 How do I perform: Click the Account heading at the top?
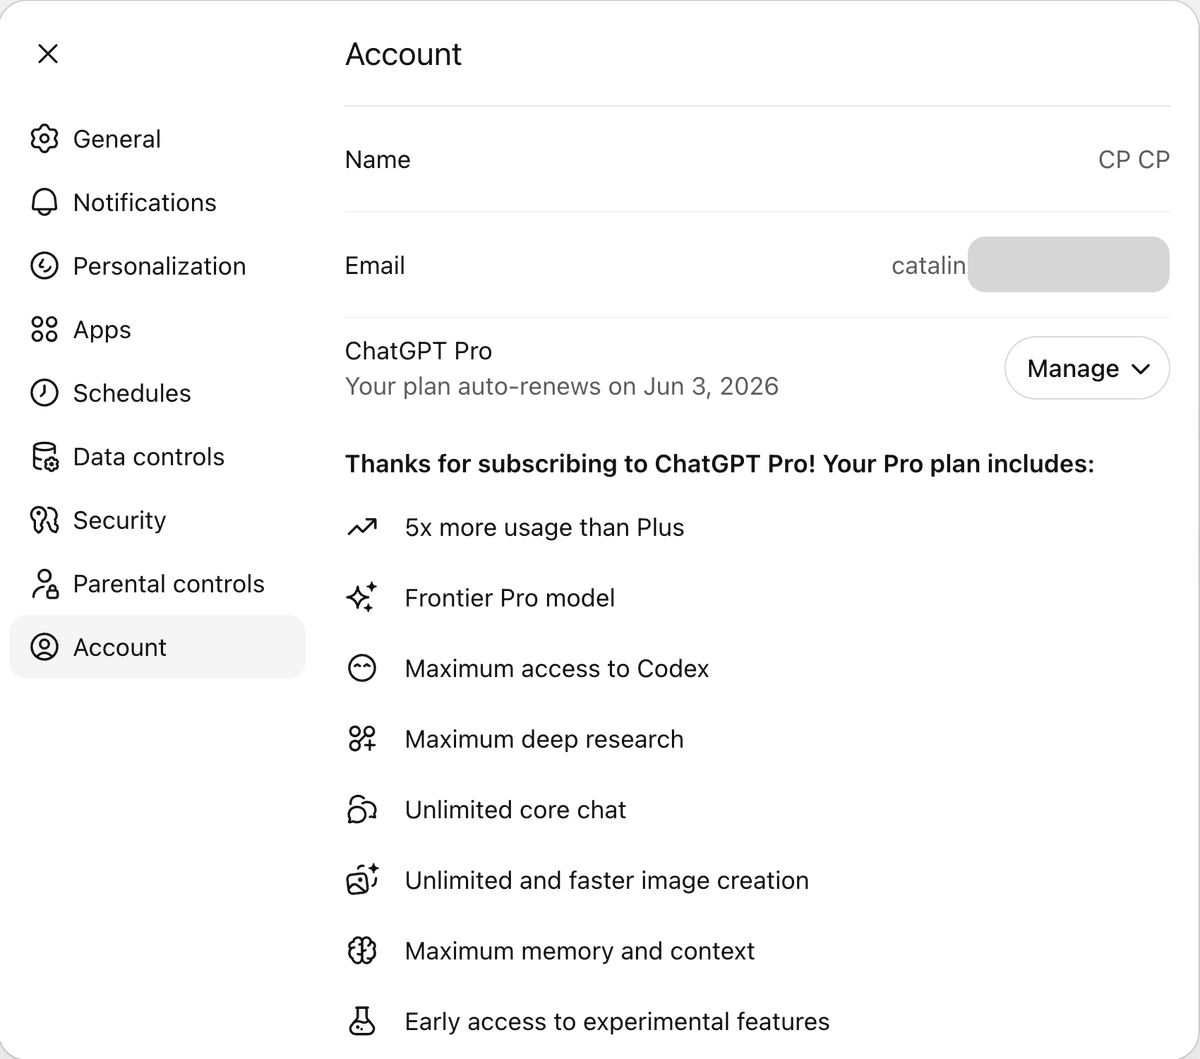pyautogui.click(x=403, y=54)
